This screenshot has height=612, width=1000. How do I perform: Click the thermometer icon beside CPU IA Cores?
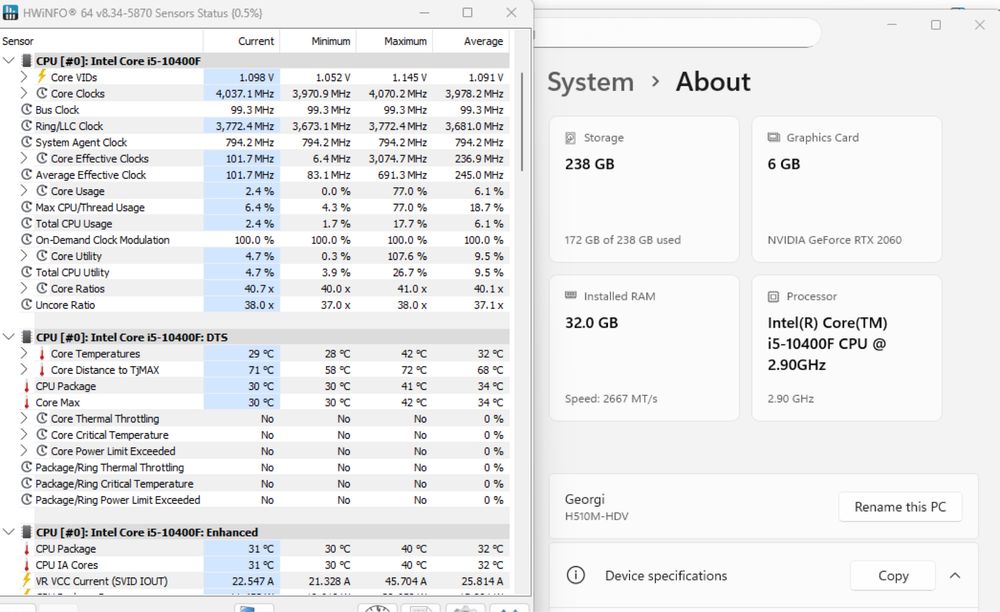26,565
